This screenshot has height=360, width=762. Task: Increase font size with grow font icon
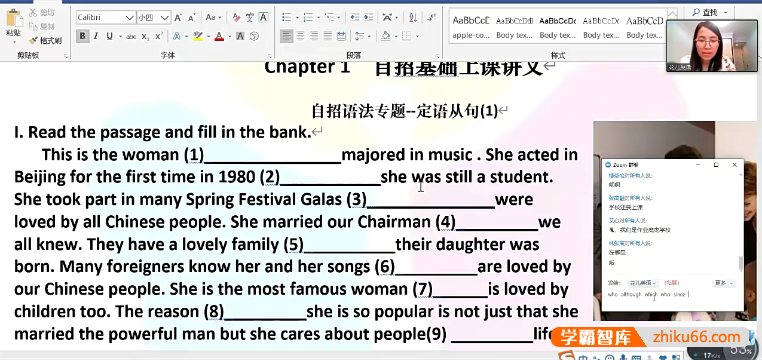pos(178,18)
